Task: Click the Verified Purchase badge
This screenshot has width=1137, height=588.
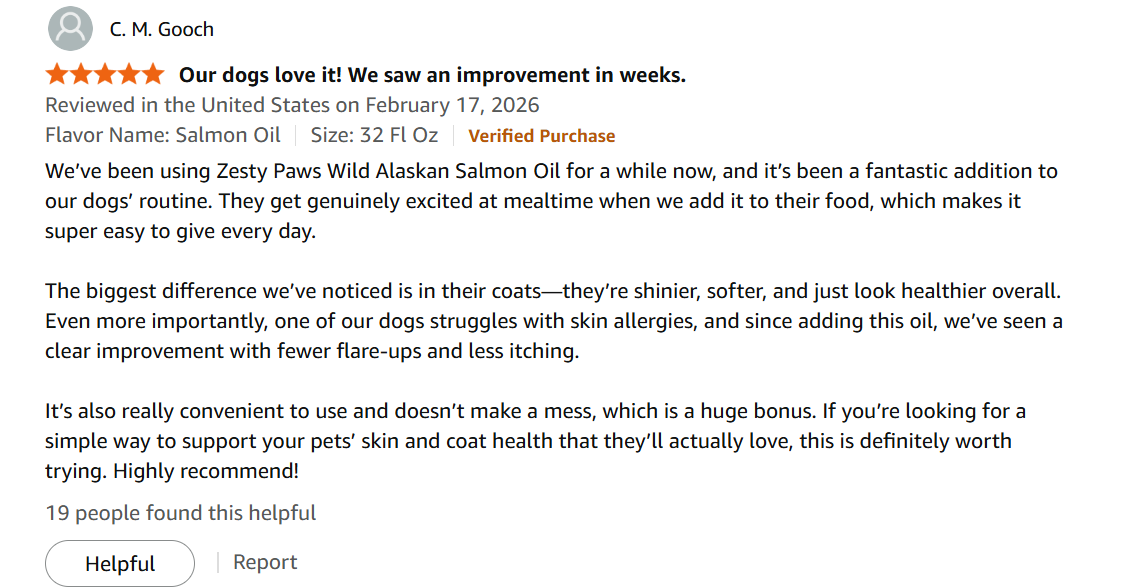Action: pos(541,135)
